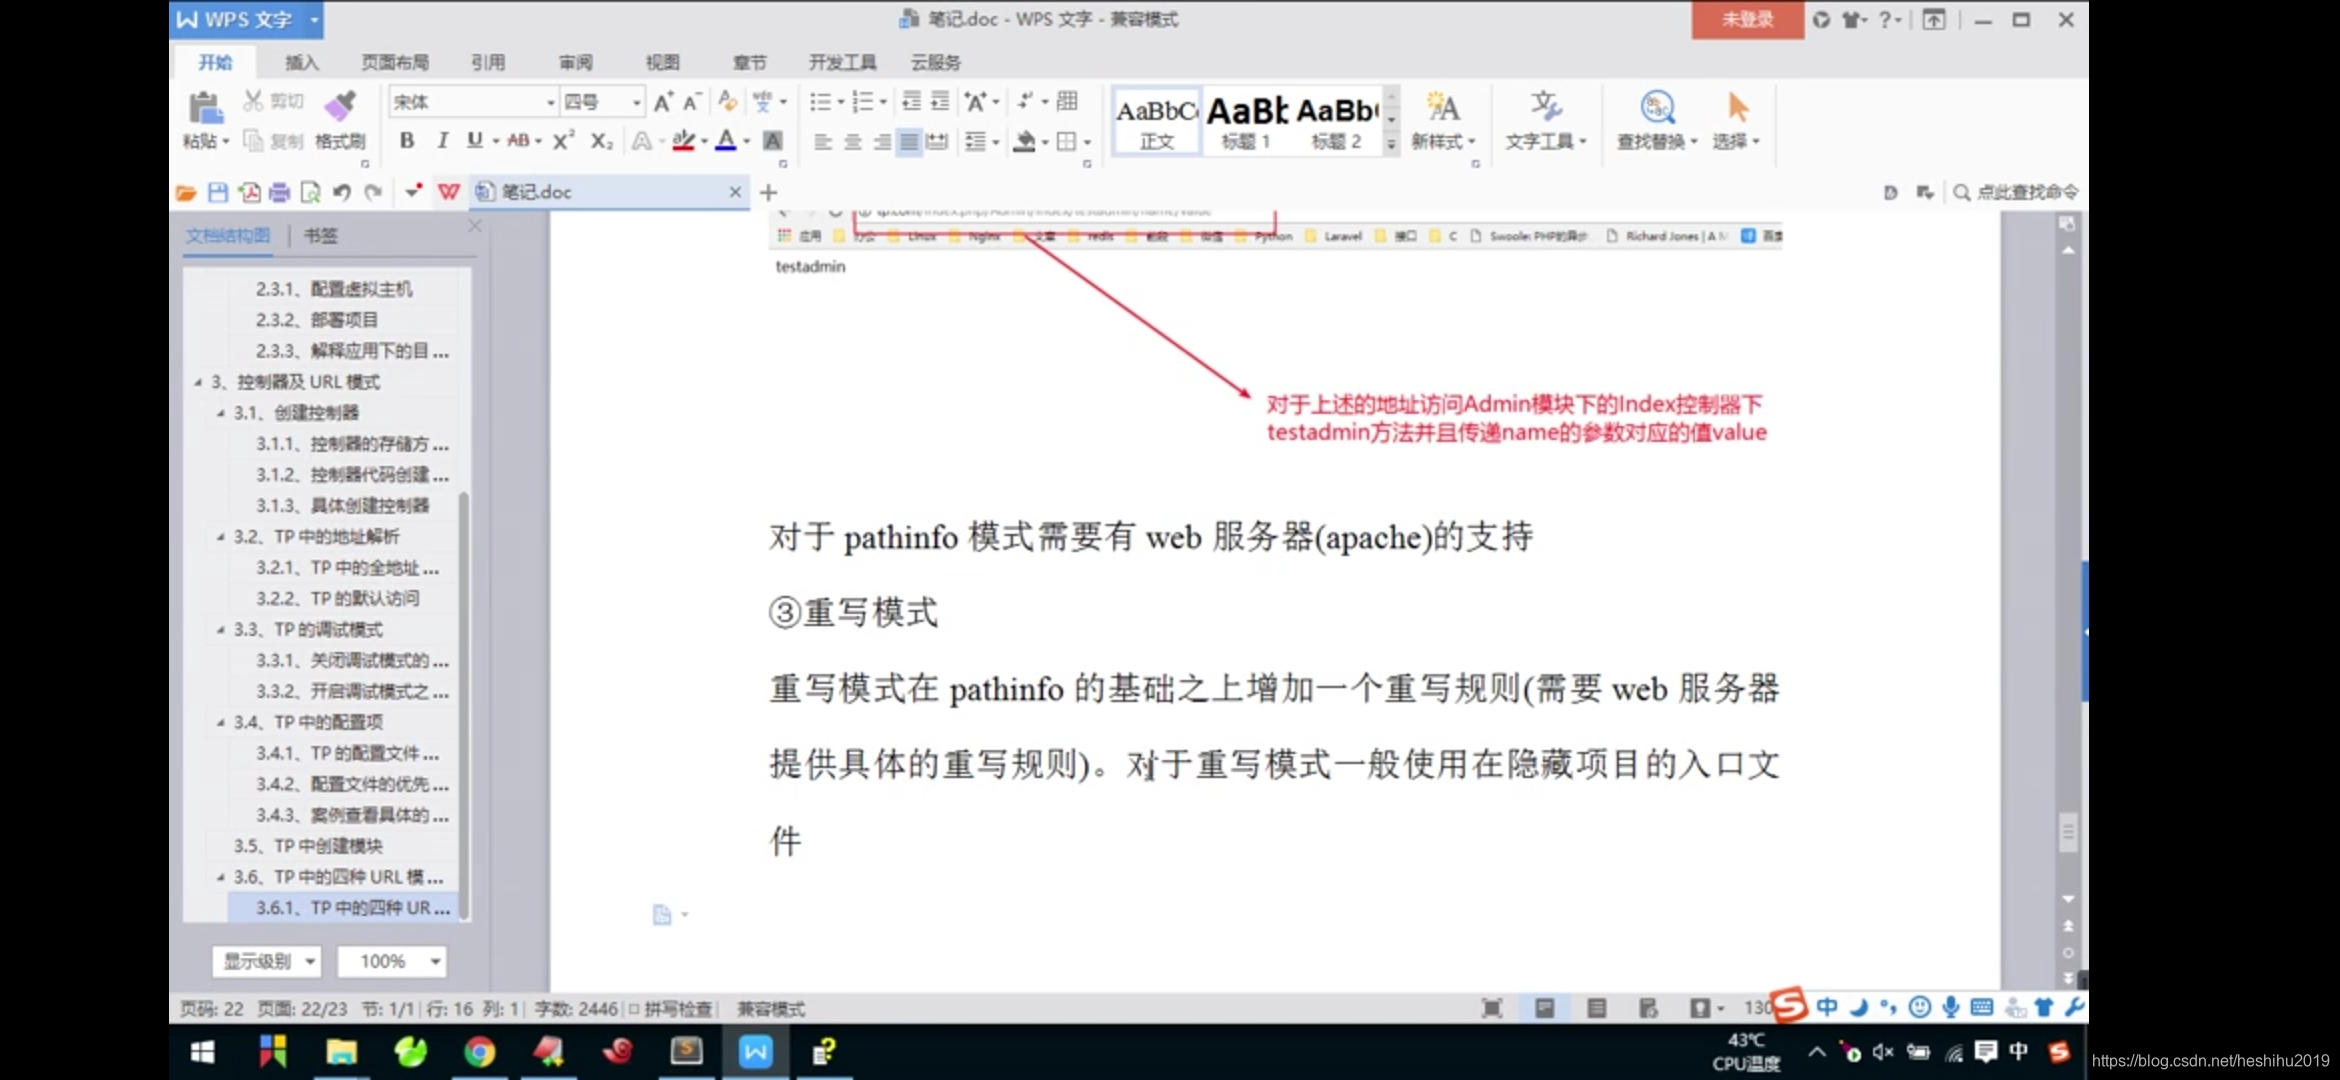Clear formatting with eraser A icon
The height and width of the screenshot is (1080, 2340).
tap(727, 102)
